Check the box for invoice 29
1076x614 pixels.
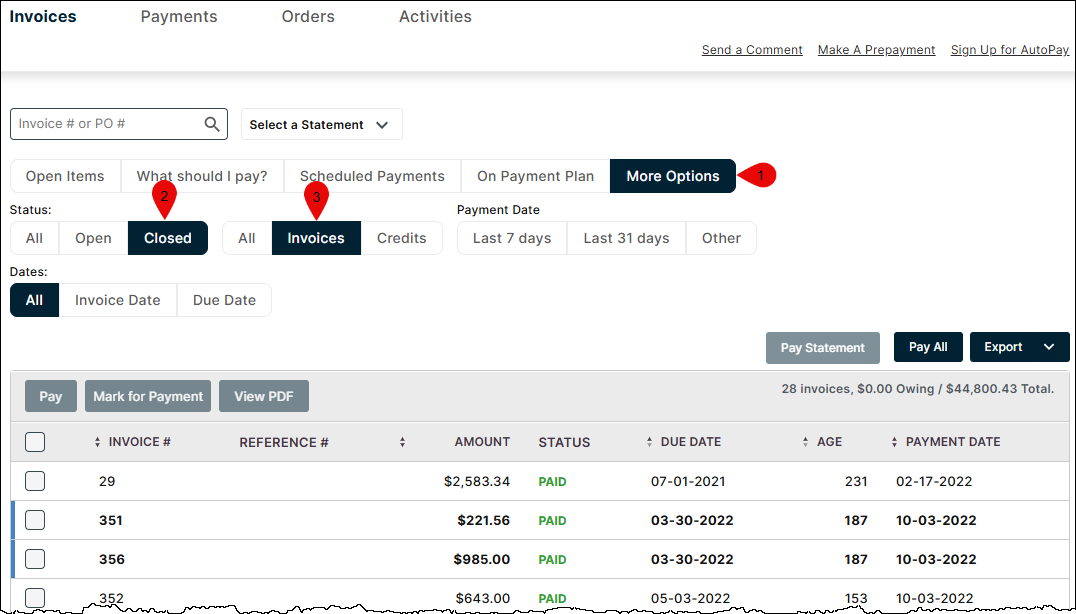(35, 481)
